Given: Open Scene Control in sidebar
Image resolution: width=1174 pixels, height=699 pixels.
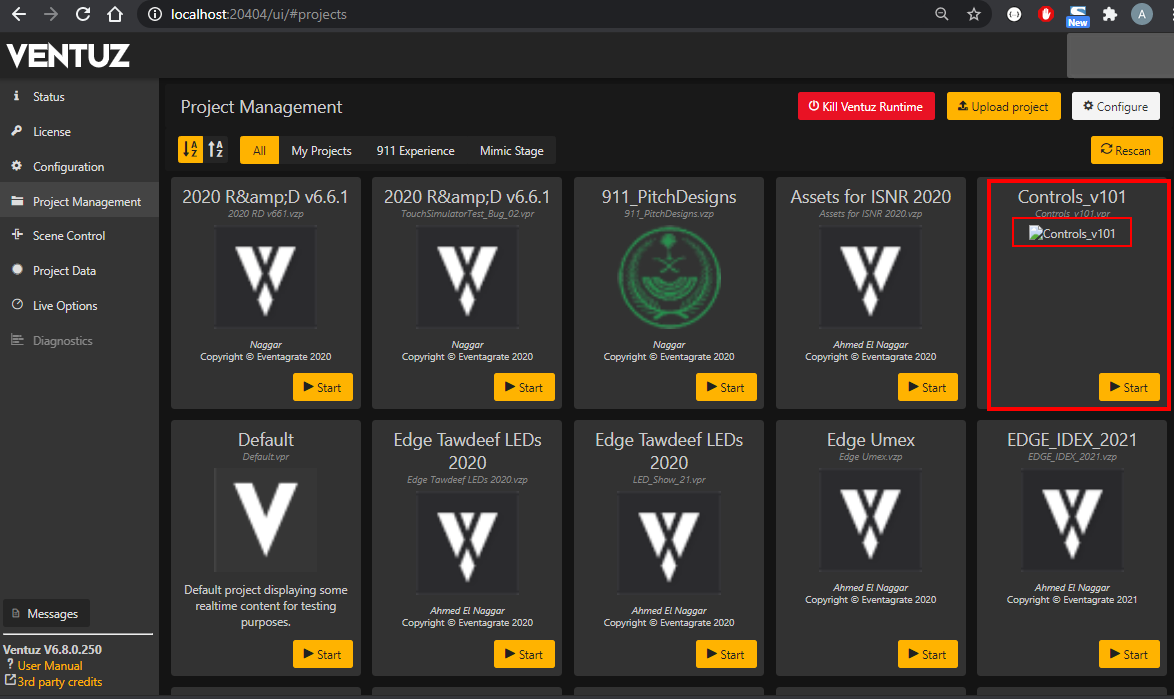Looking at the screenshot, I should click(x=68, y=236).
